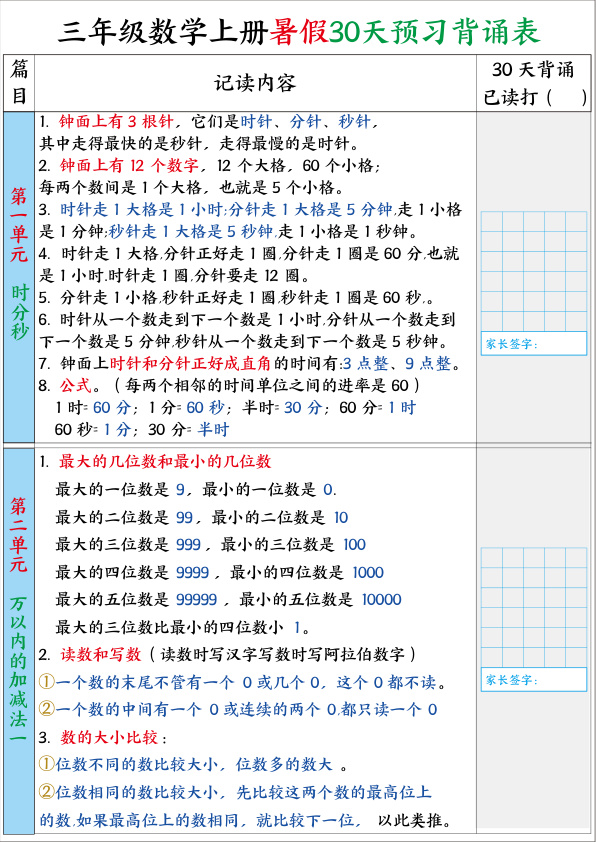Click the 30天背诵已读打 header cell
The image size is (596, 842).
tap(534, 83)
